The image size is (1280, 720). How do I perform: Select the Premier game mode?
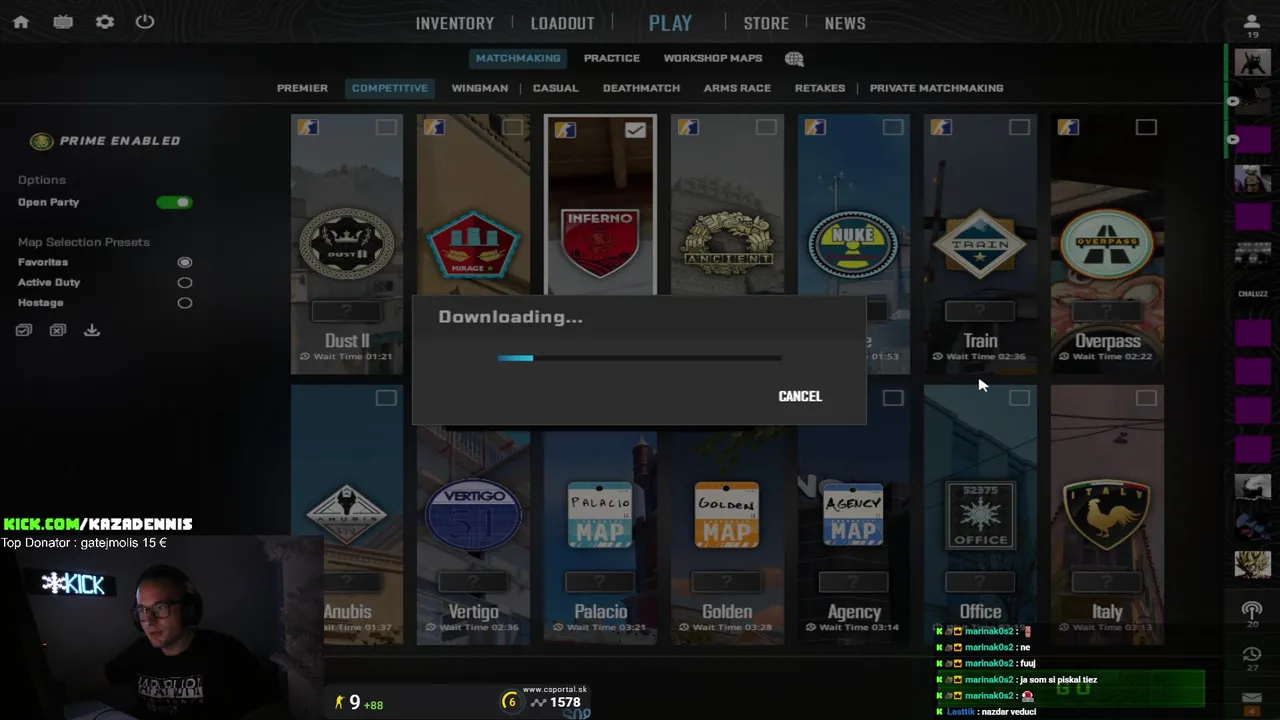[x=302, y=88]
